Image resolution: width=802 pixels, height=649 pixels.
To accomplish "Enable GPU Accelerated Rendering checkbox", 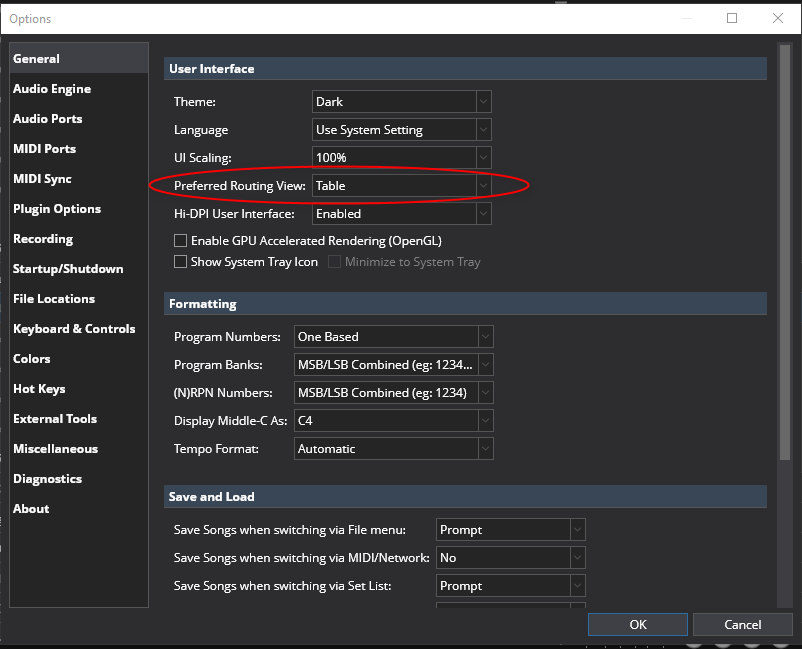I will click(181, 241).
